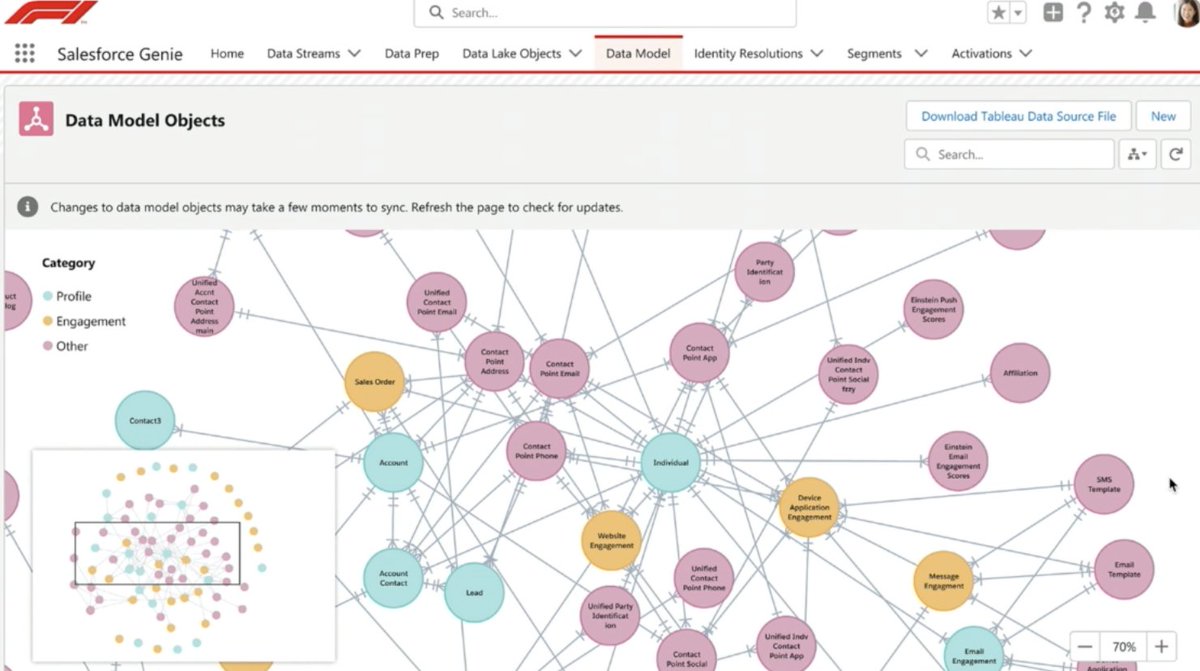Viewport: 1200px width, 671px height.
Task: Click the minimap overview thumbnail
Action: point(184,554)
